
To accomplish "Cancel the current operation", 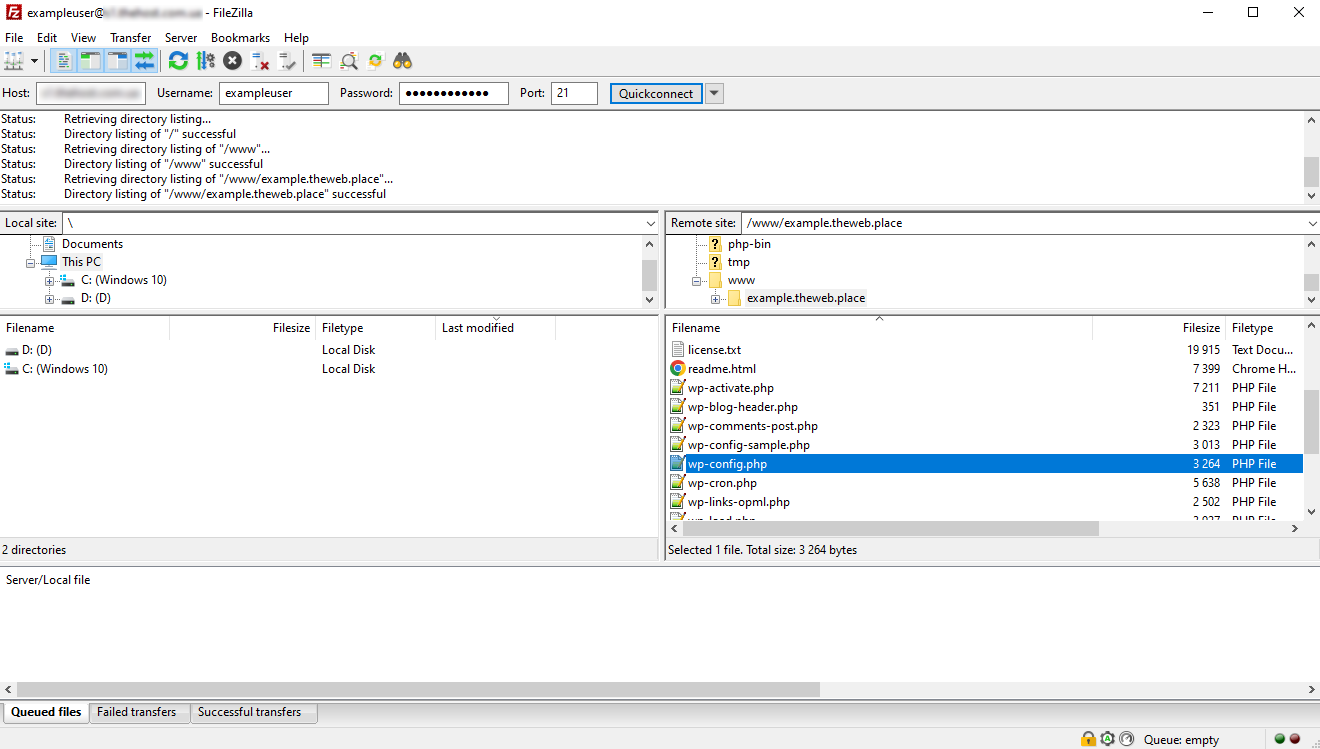I will click(232, 61).
